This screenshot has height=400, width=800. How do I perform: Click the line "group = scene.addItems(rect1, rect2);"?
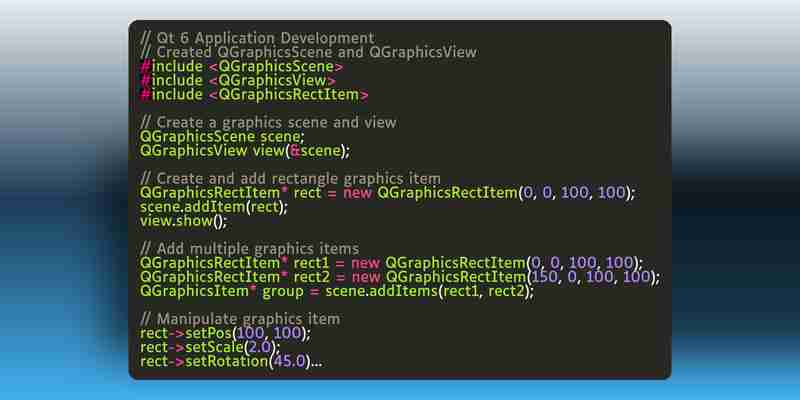click(x=337, y=292)
